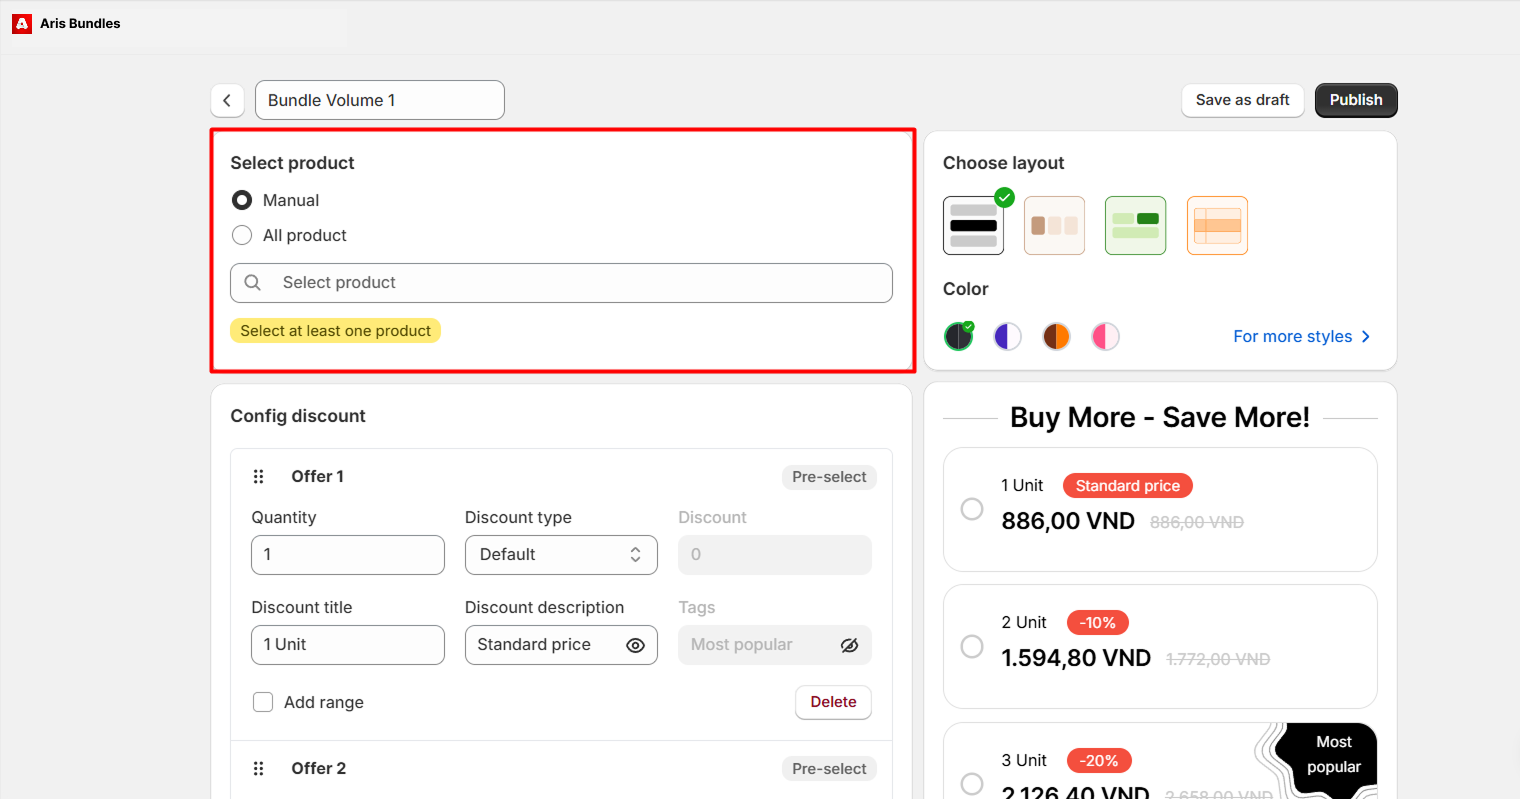
Task: Click the -10% badge in preview
Action: tap(1098, 623)
